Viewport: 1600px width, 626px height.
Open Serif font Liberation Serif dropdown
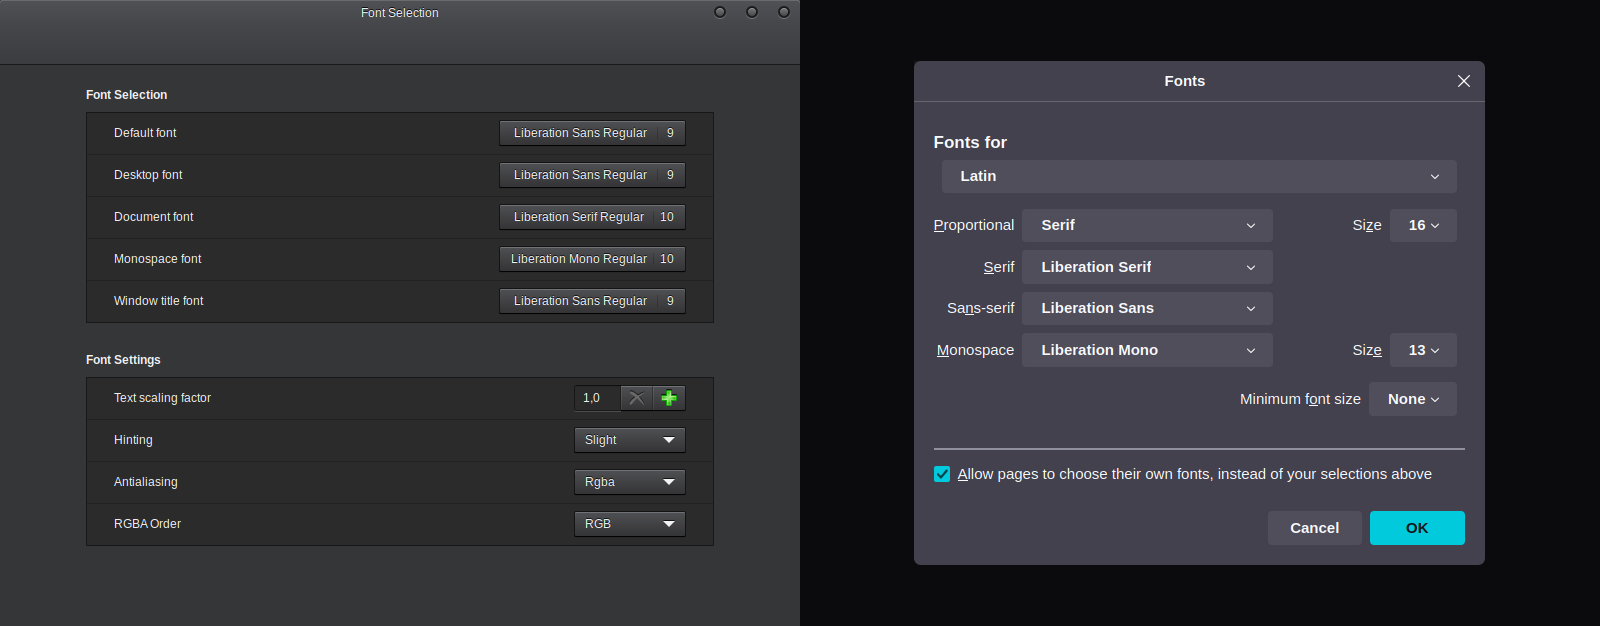[1147, 267]
